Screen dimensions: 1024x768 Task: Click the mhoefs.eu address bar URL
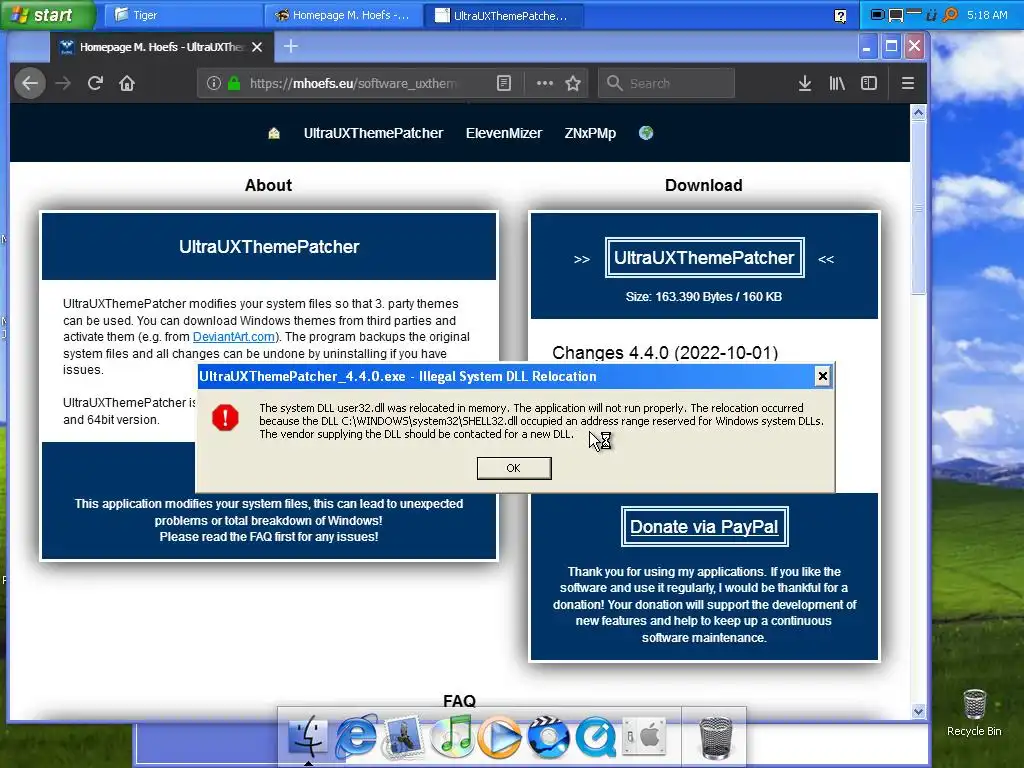tap(354, 84)
